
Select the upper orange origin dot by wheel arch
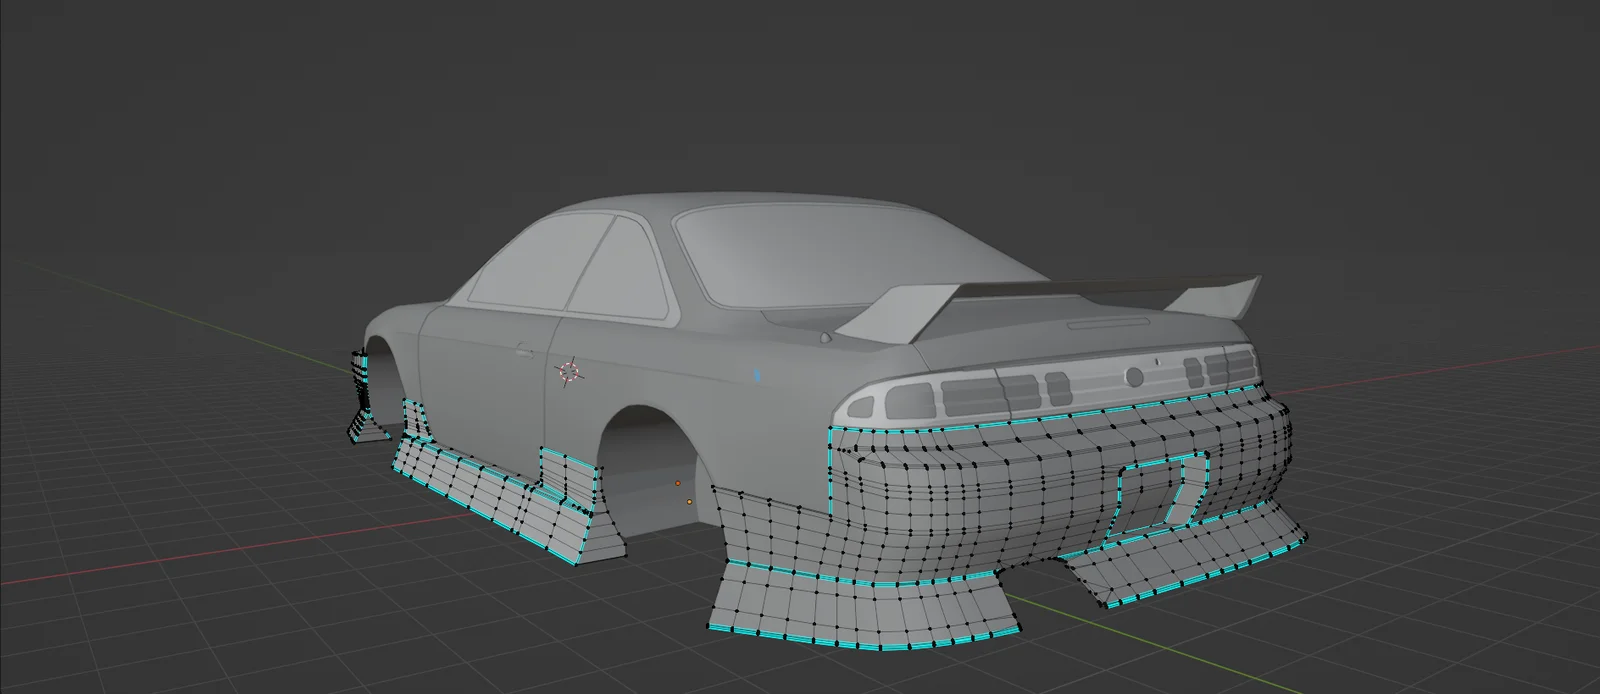click(x=677, y=483)
